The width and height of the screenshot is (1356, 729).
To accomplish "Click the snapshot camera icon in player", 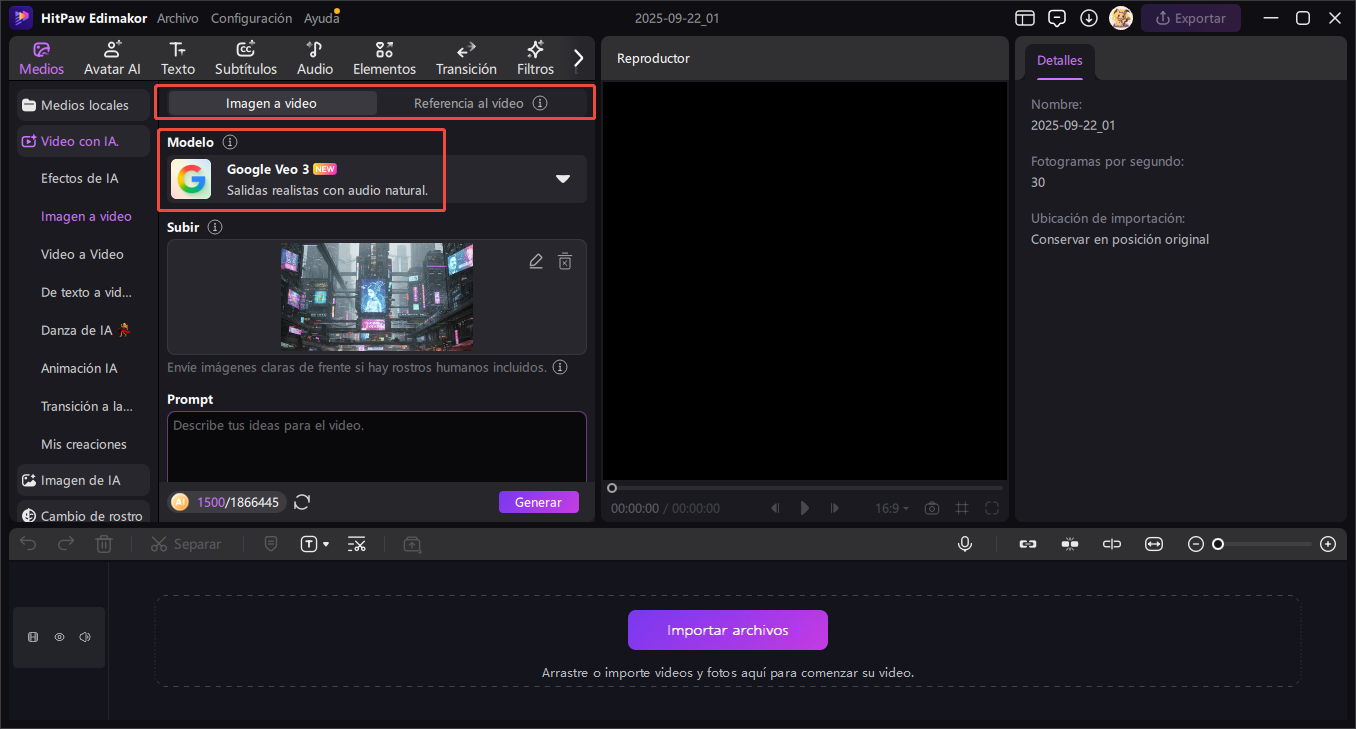I will coord(932,508).
